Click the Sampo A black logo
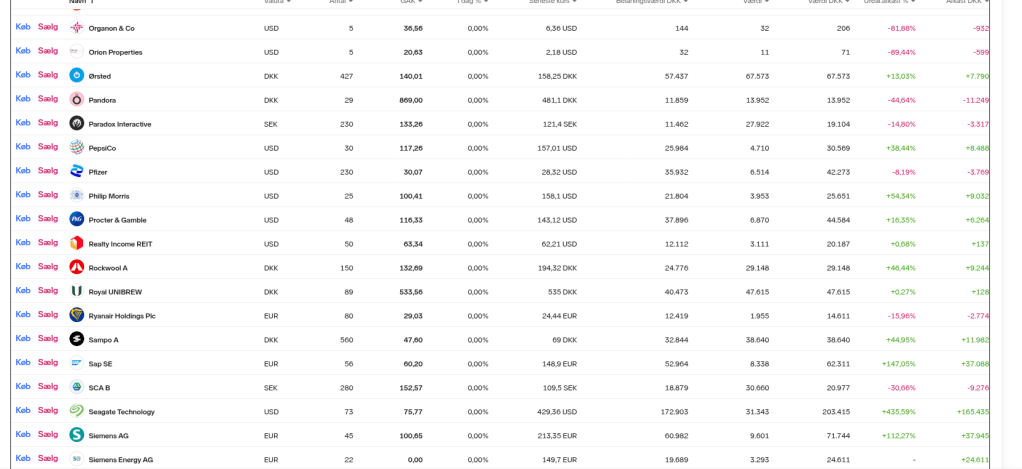 77,339
